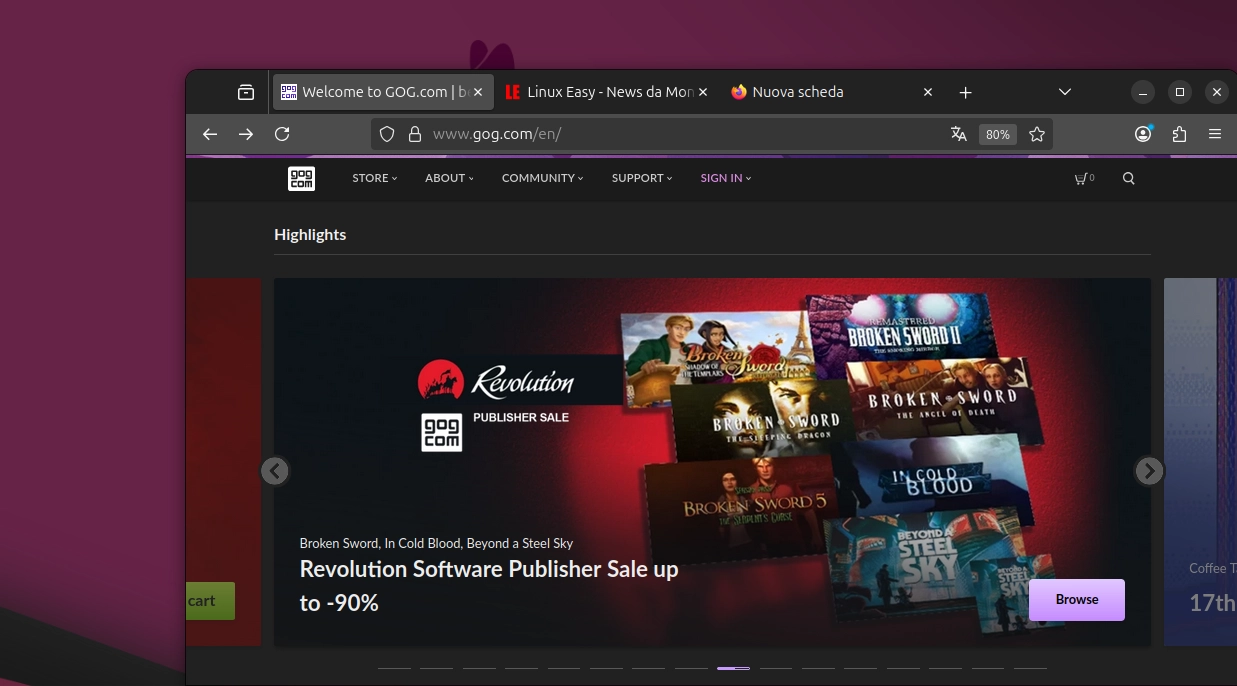The height and width of the screenshot is (686, 1237).
Task: Reload the current page
Action: pos(282,133)
